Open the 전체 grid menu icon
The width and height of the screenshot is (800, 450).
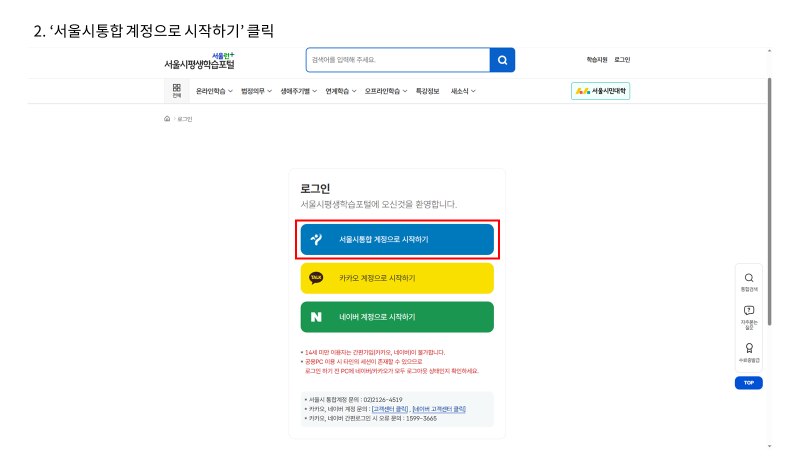177,91
